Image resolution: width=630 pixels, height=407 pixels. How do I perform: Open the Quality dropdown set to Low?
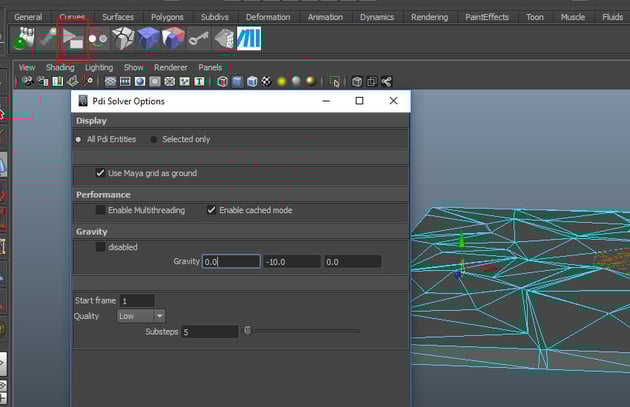(140, 316)
